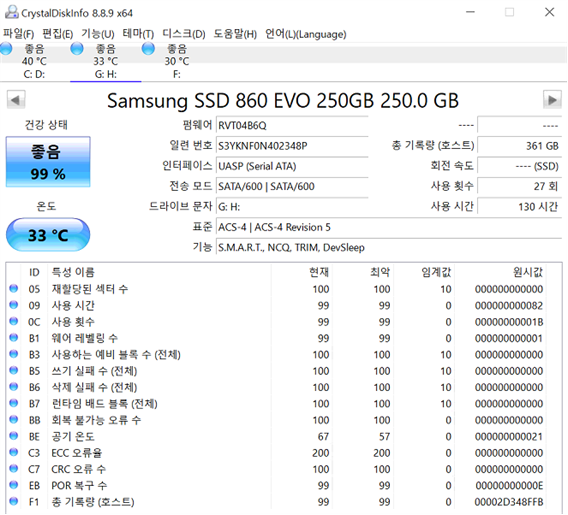Image resolution: width=568 pixels, height=515 pixels.
Task: Open the 언어(L)(Language) menu
Action: 305,34
